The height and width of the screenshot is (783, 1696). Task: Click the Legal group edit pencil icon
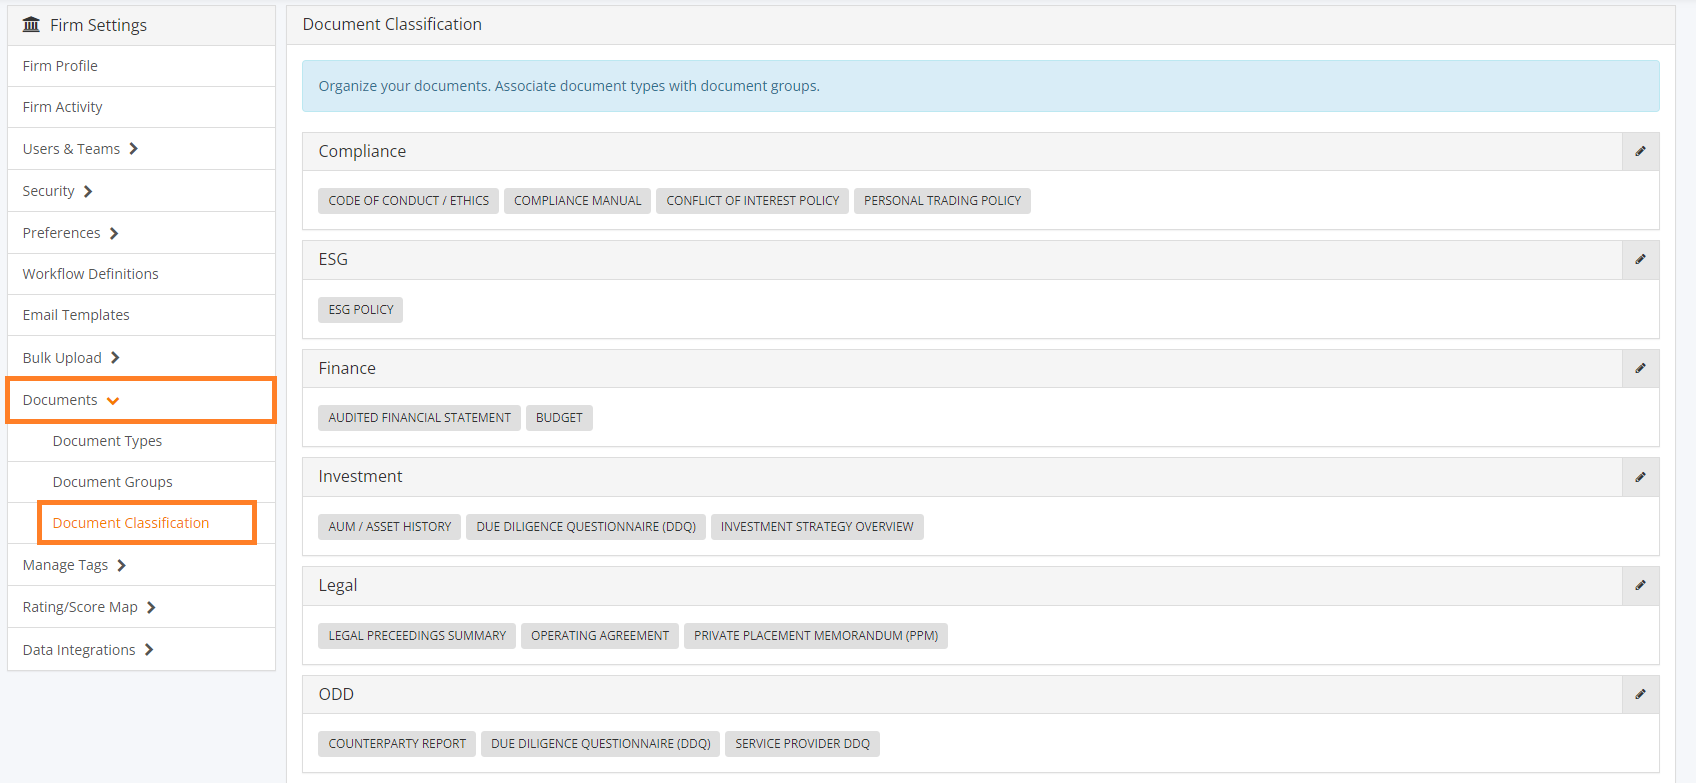(1640, 585)
